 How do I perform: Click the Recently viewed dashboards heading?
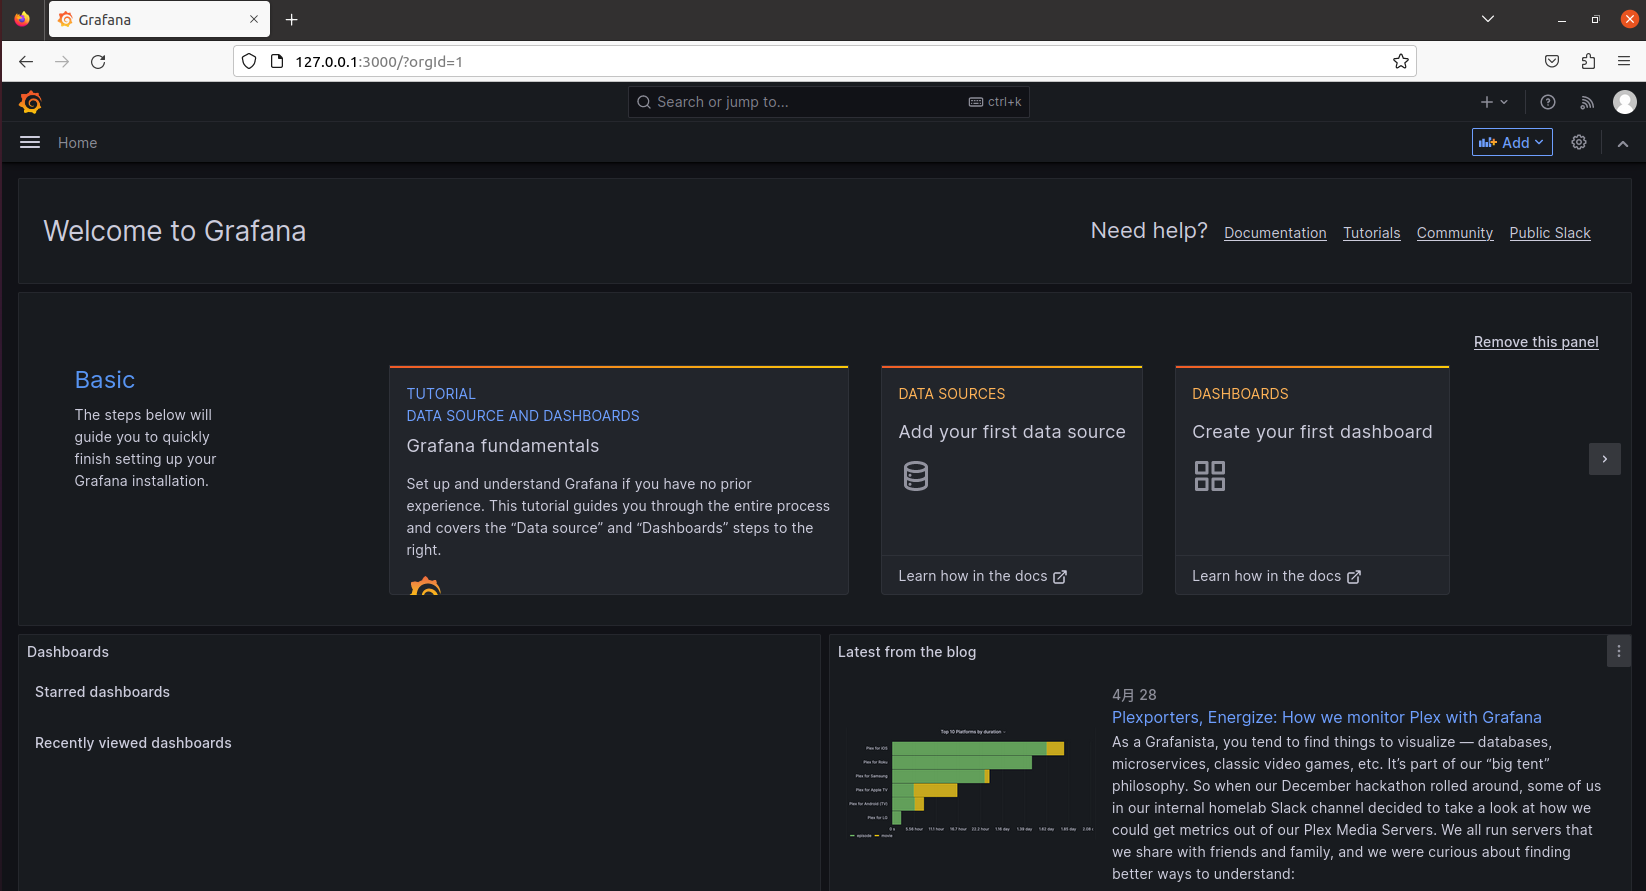pos(133,743)
